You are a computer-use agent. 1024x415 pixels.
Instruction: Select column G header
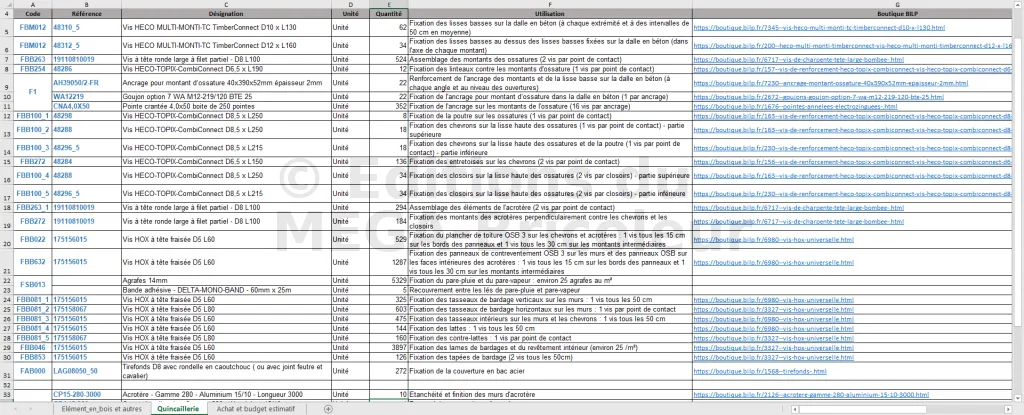click(x=856, y=5)
